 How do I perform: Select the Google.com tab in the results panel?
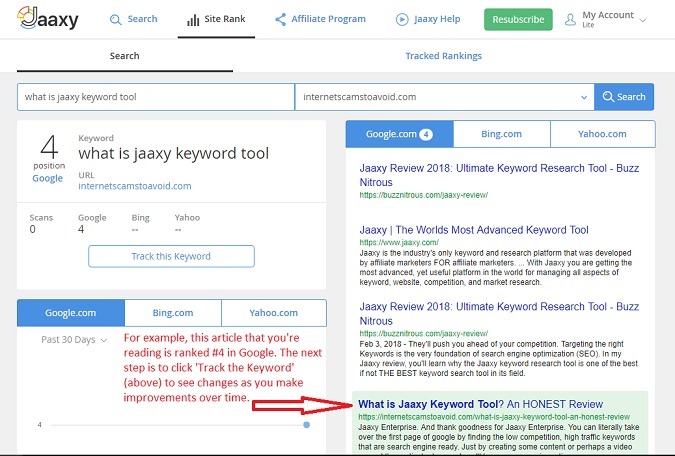click(x=399, y=134)
